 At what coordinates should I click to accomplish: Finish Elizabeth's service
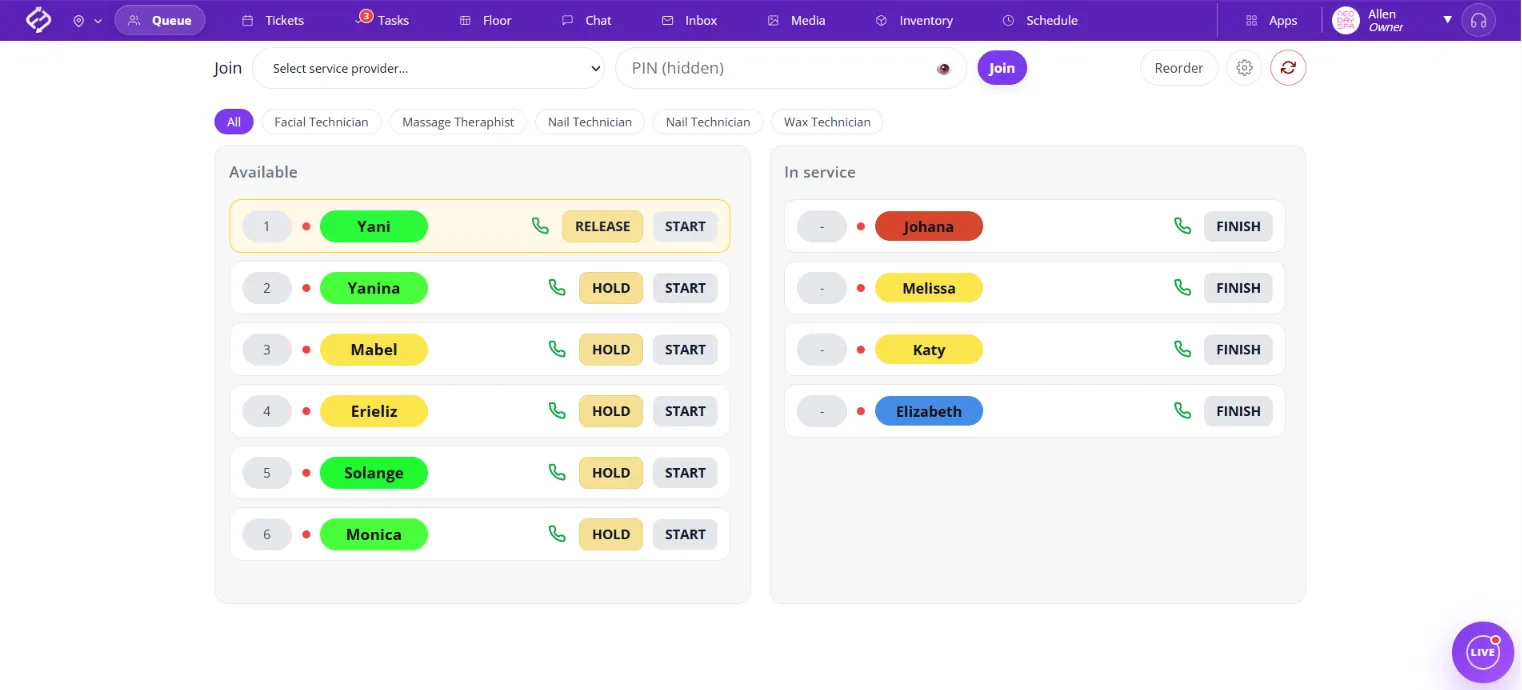tap(1238, 411)
